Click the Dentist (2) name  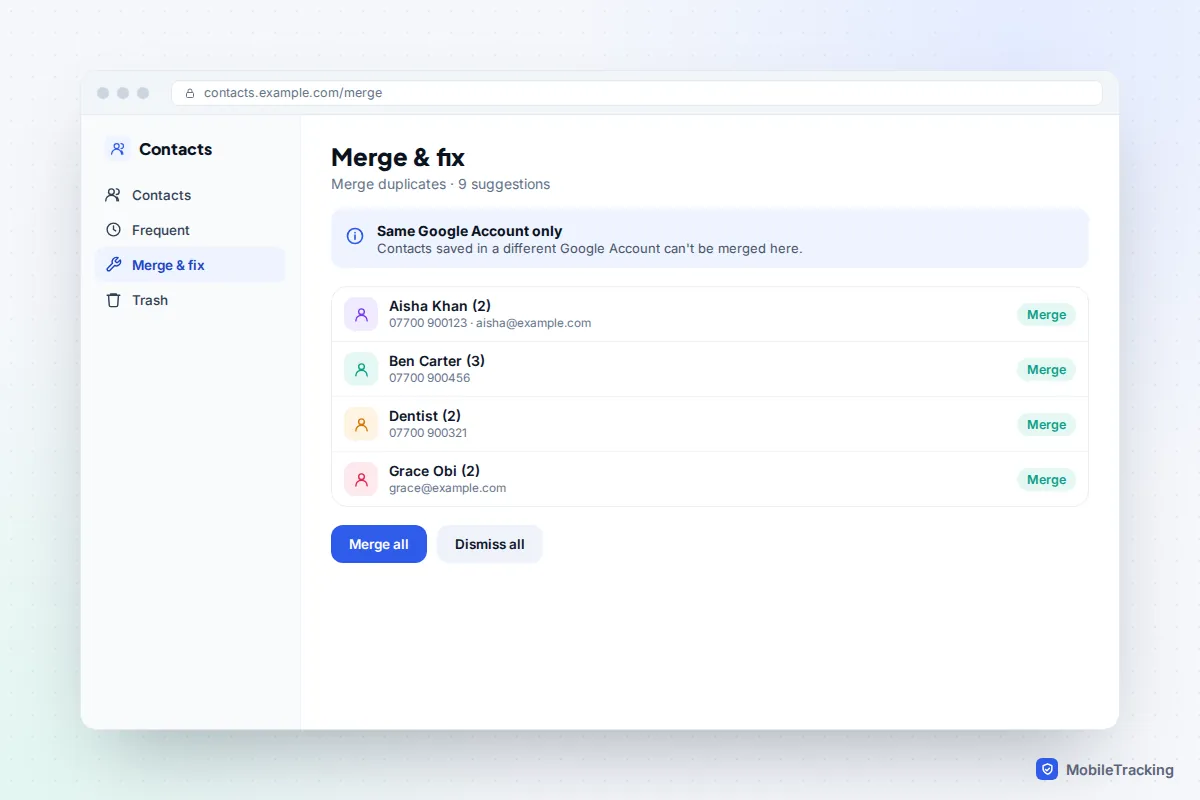[425, 416]
